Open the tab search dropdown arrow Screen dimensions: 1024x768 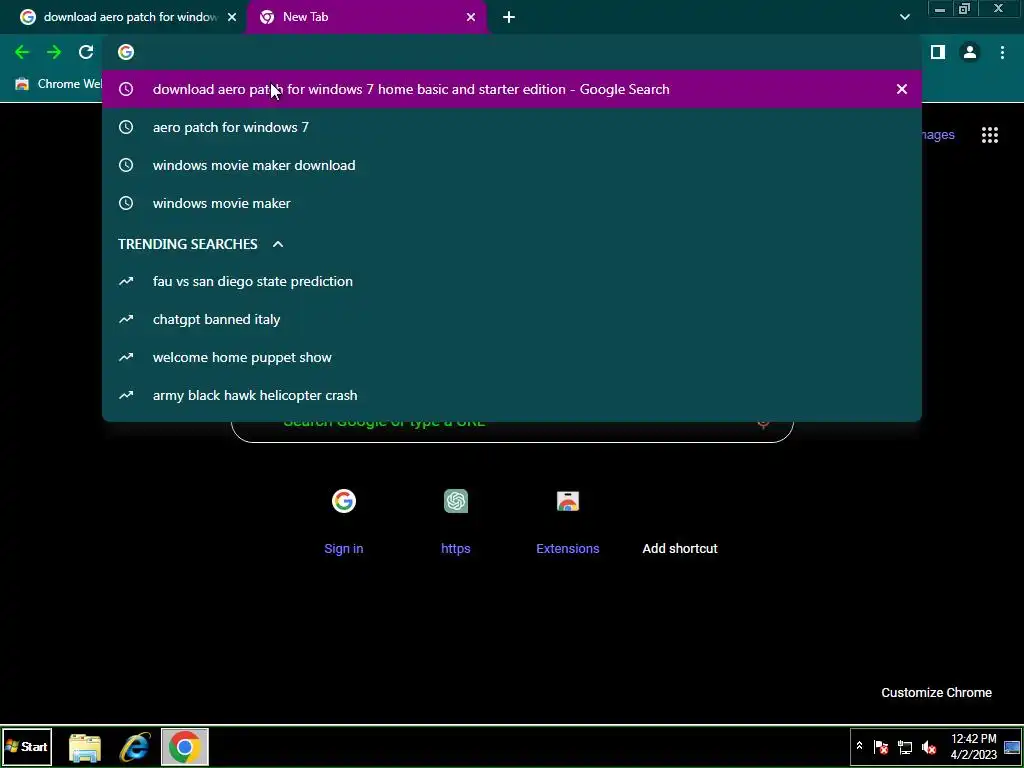(904, 18)
